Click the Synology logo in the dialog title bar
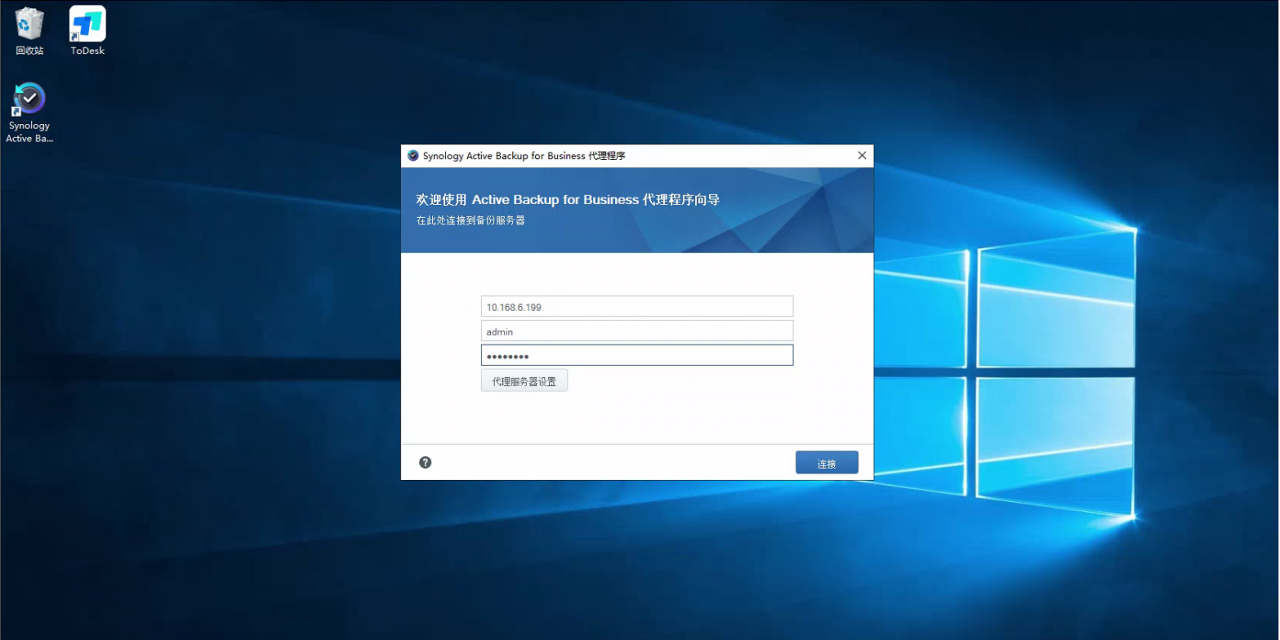The image size is (1280, 640). click(x=410, y=155)
